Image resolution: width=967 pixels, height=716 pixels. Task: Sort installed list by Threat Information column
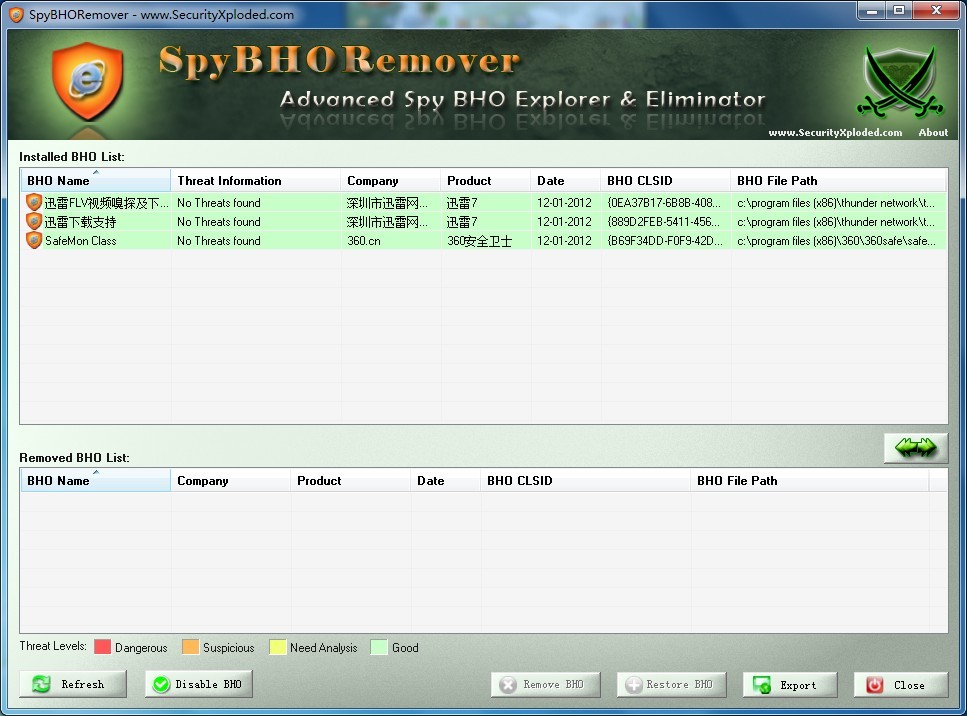coord(254,181)
